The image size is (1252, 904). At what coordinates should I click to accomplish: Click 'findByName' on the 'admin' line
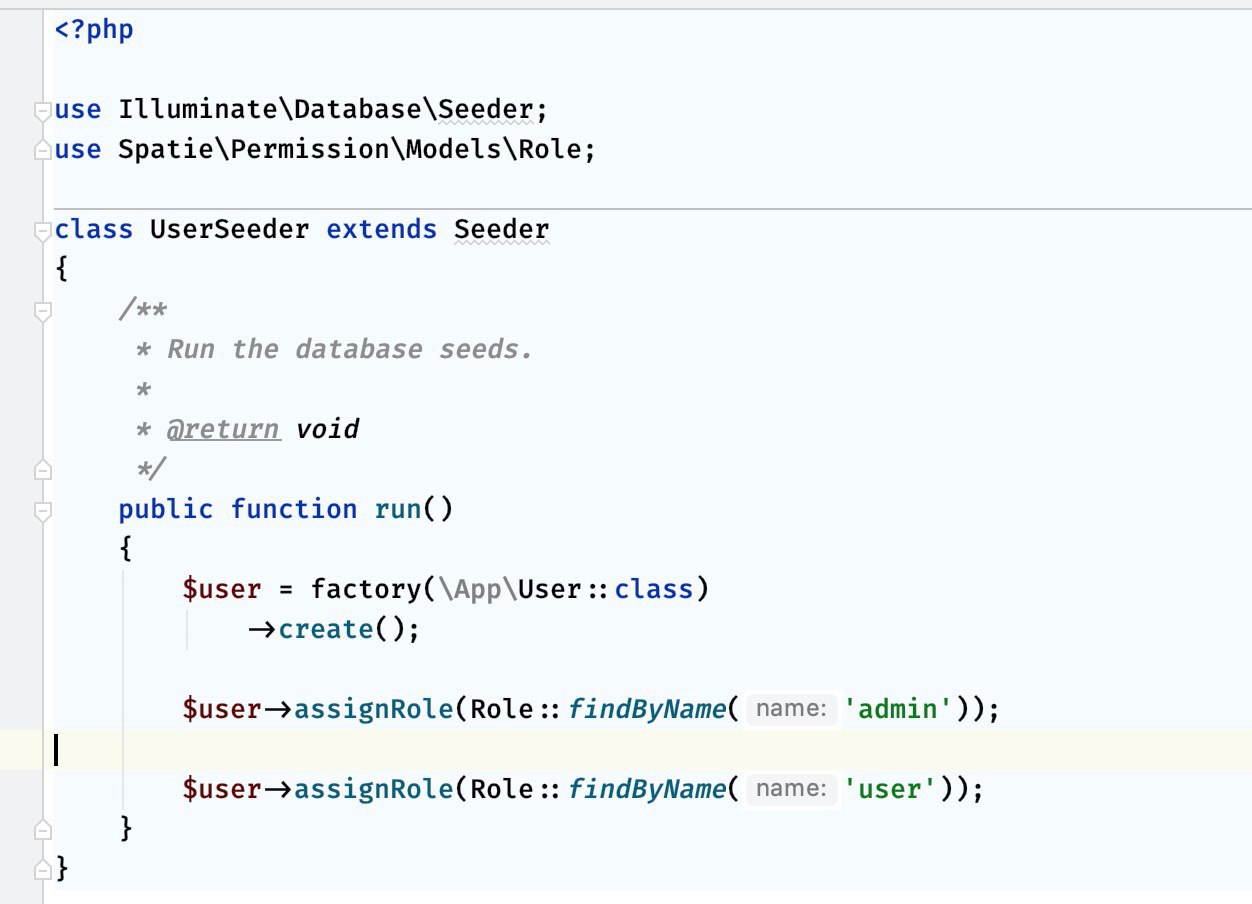(647, 709)
